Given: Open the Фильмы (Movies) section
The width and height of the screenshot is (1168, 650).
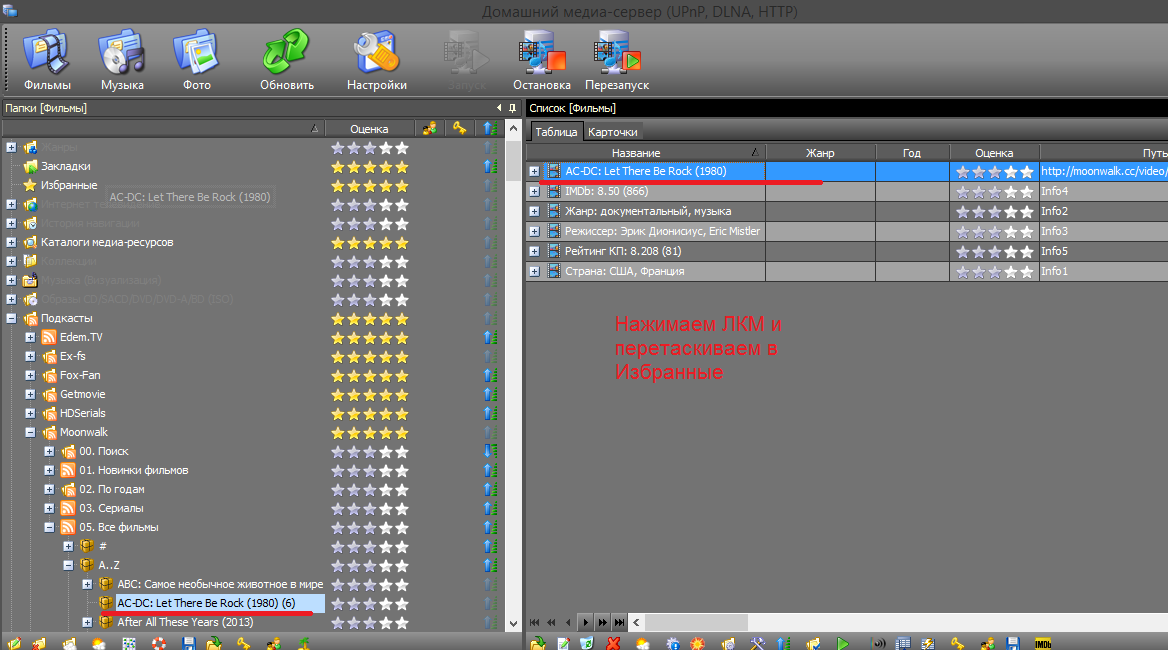Looking at the screenshot, I should (x=47, y=60).
